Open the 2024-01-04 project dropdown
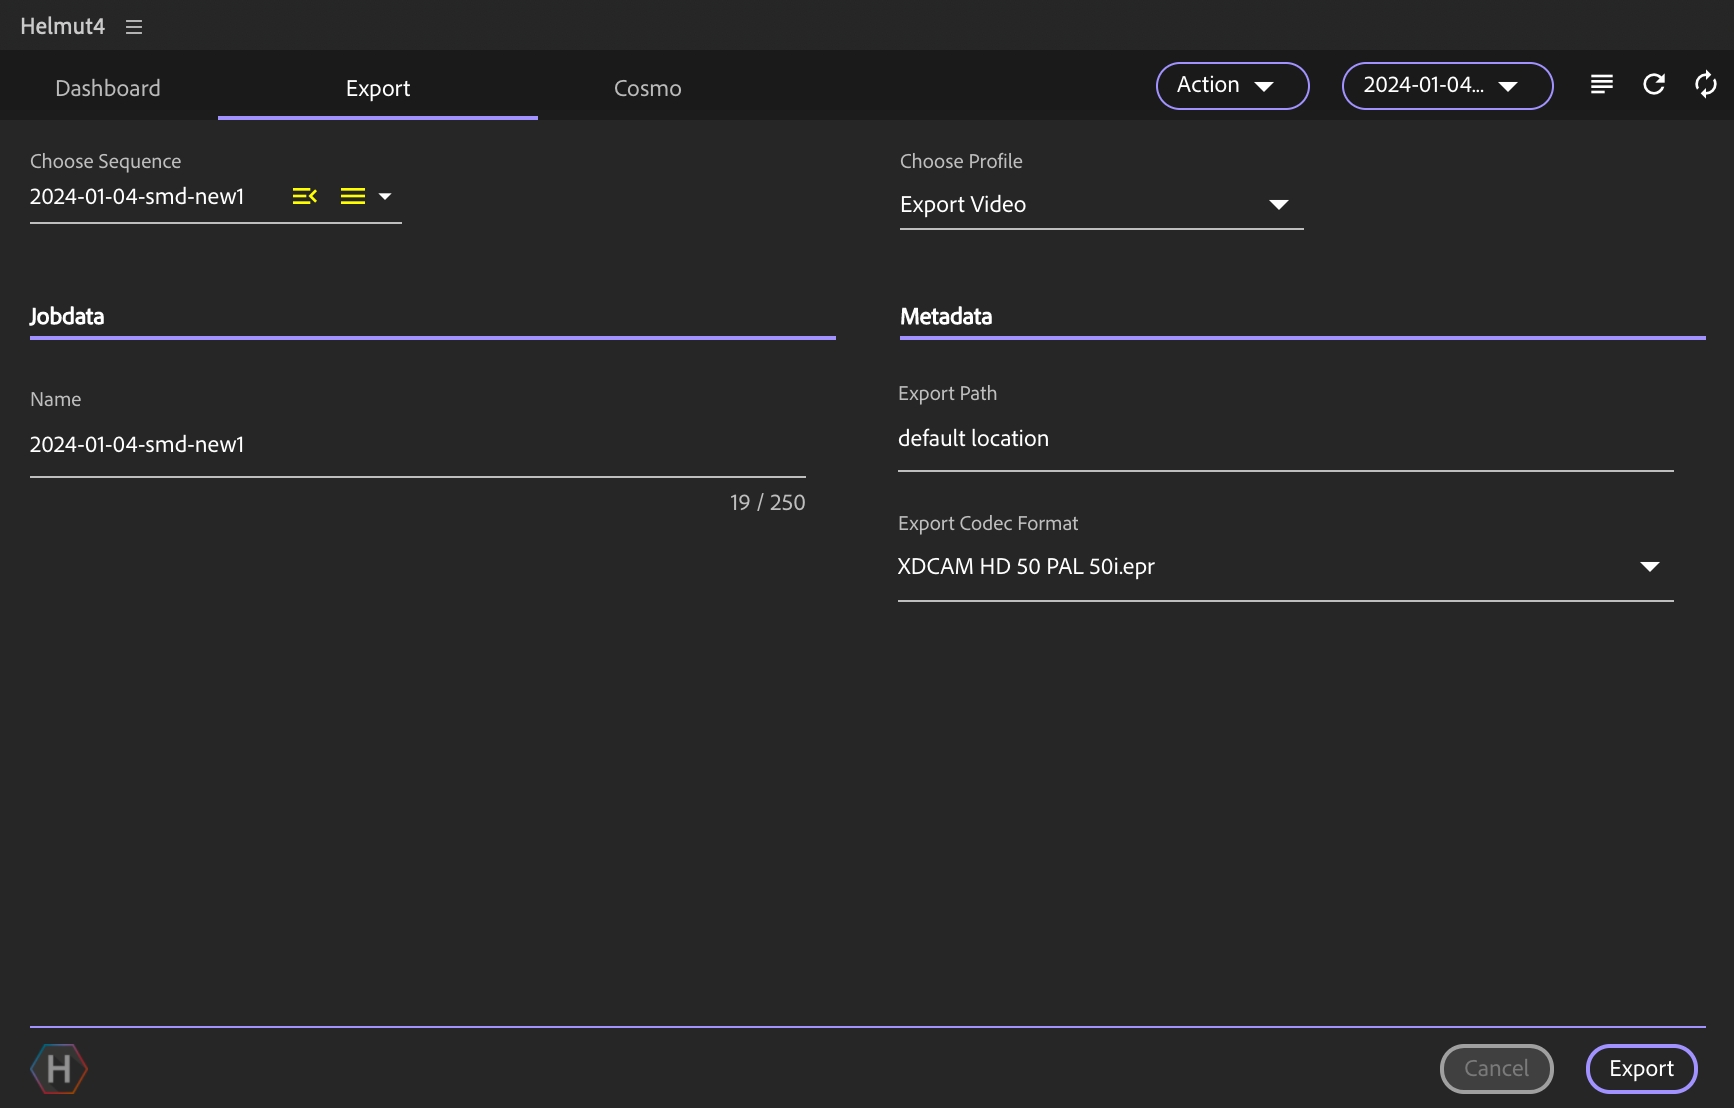The height and width of the screenshot is (1108, 1734). [x=1446, y=86]
